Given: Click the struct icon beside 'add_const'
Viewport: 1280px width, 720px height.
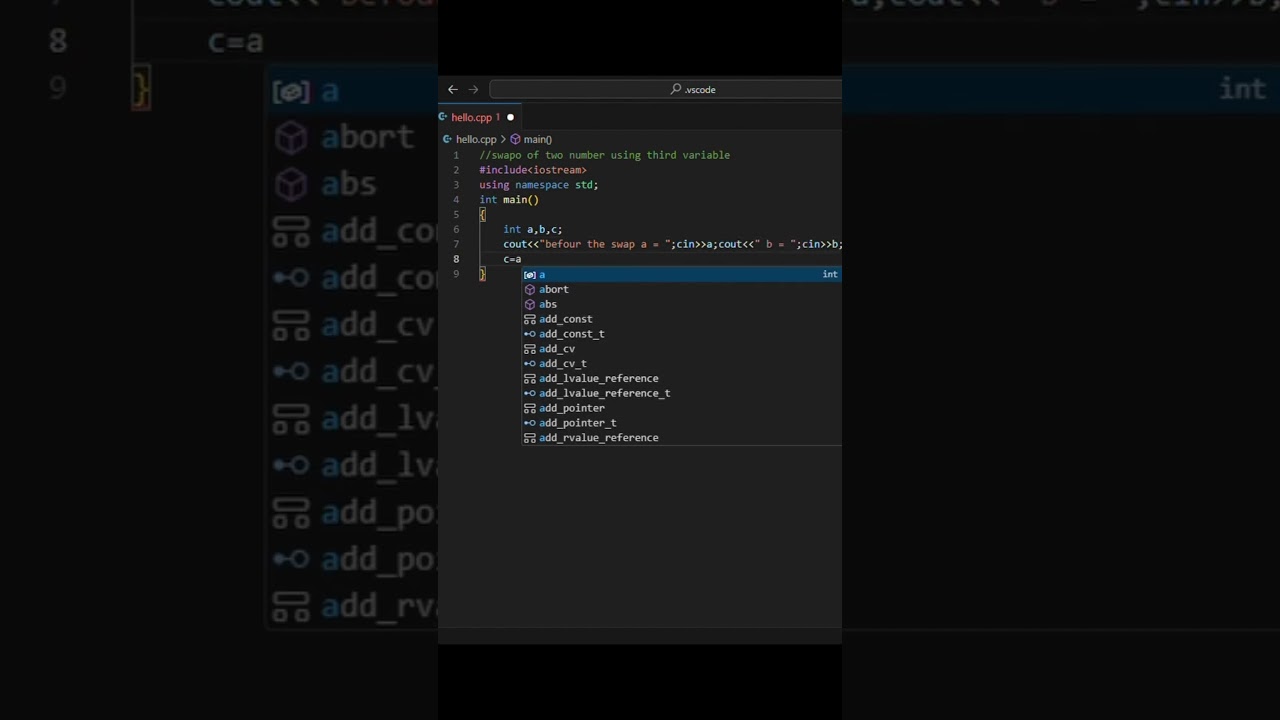Looking at the screenshot, I should pos(530,319).
